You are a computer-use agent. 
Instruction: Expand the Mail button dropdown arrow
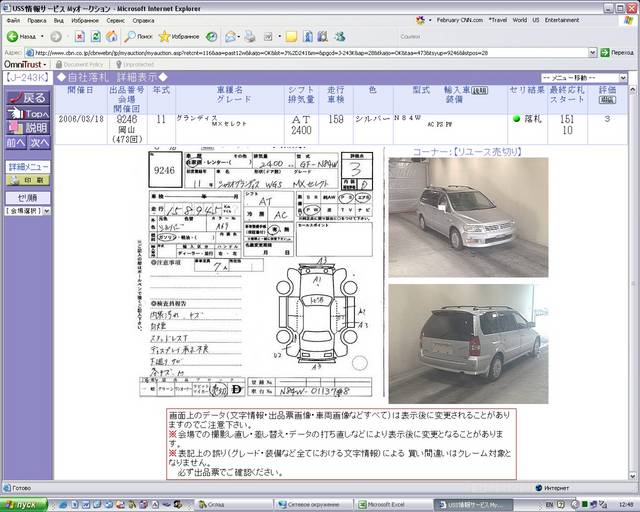(238, 37)
